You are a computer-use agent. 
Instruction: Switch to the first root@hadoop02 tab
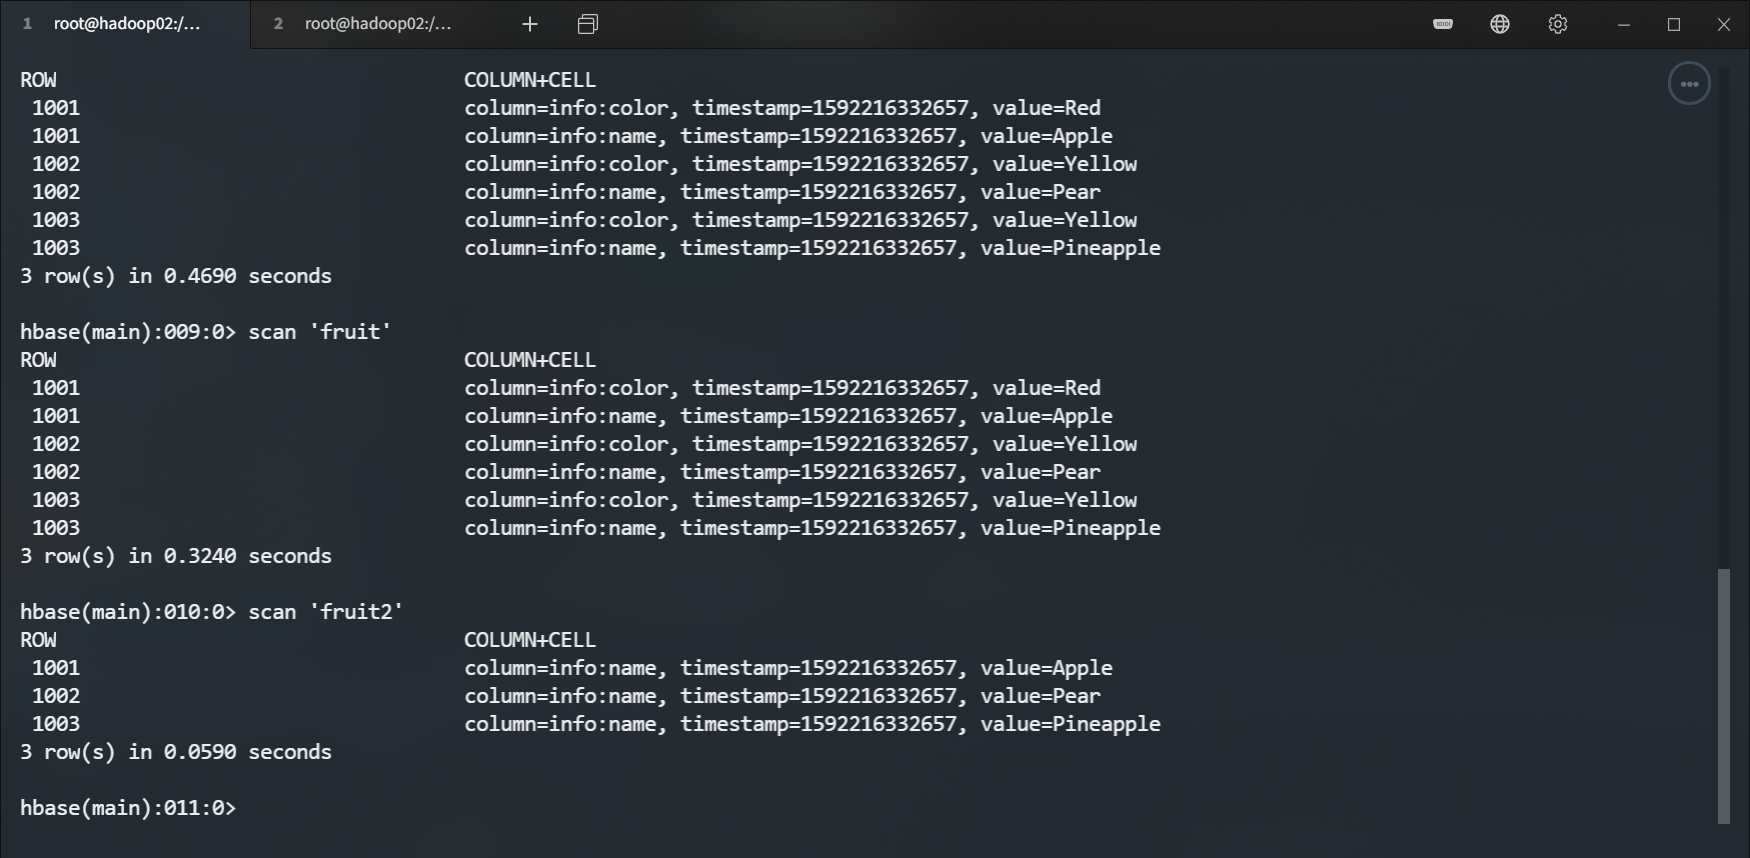pyautogui.click(x=125, y=24)
